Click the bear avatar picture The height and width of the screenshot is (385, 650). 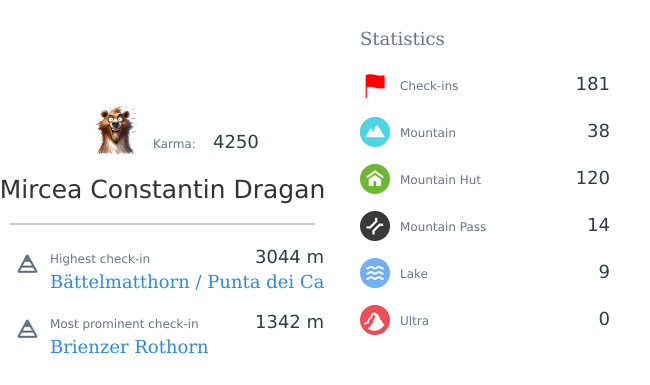pyautogui.click(x=116, y=131)
